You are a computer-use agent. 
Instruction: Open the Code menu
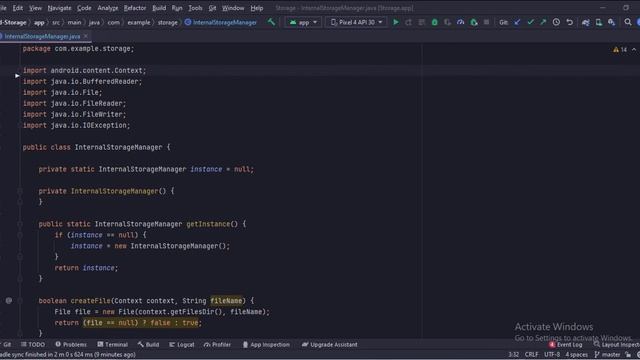click(x=84, y=8)
